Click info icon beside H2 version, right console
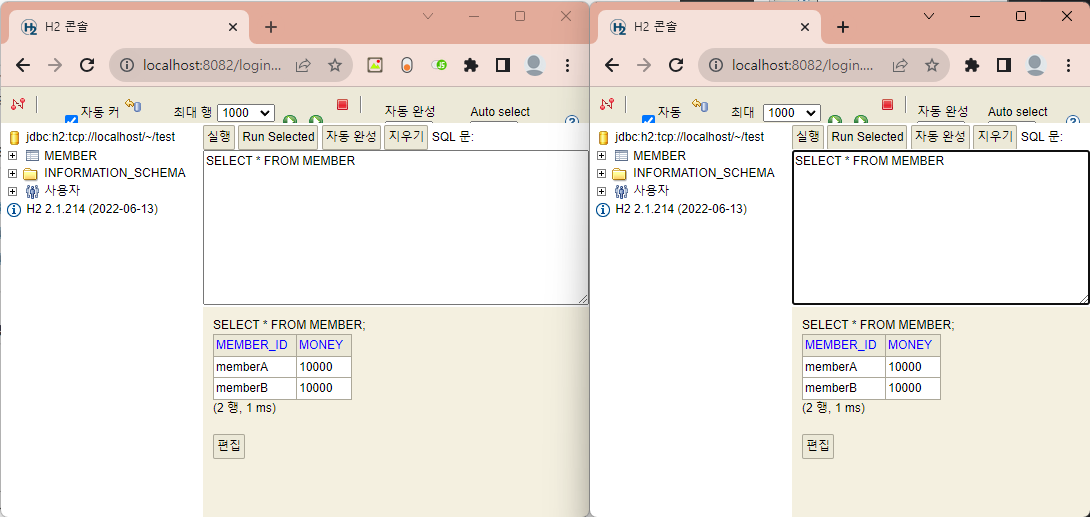This screenshot has width=1090, height=517. click(x=603, y=209)
